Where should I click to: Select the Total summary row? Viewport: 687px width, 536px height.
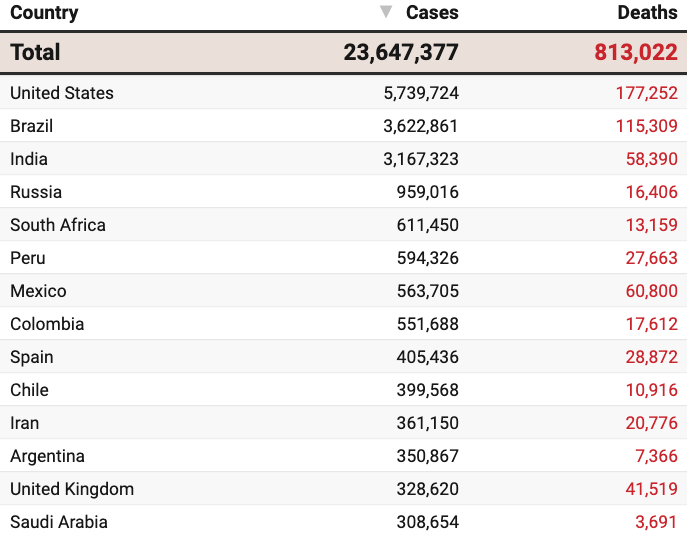coord(344,52)
